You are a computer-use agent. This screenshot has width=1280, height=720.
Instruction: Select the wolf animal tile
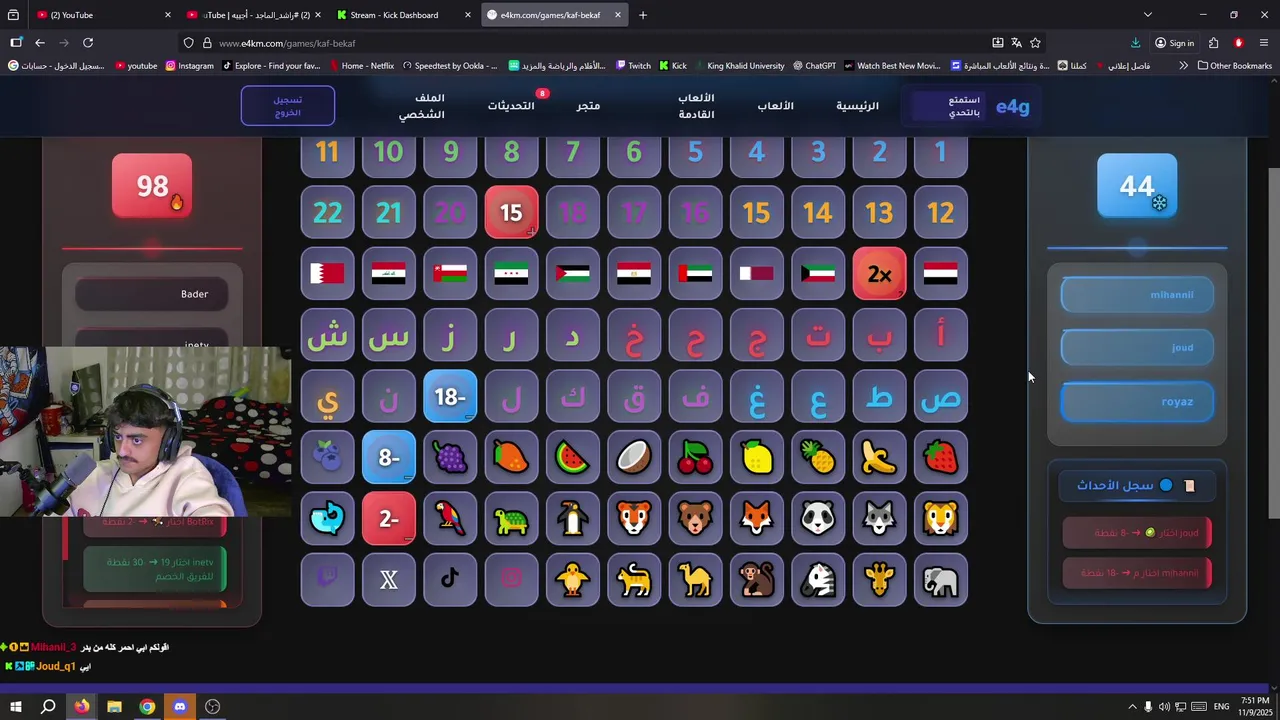(x=879, y=519)
